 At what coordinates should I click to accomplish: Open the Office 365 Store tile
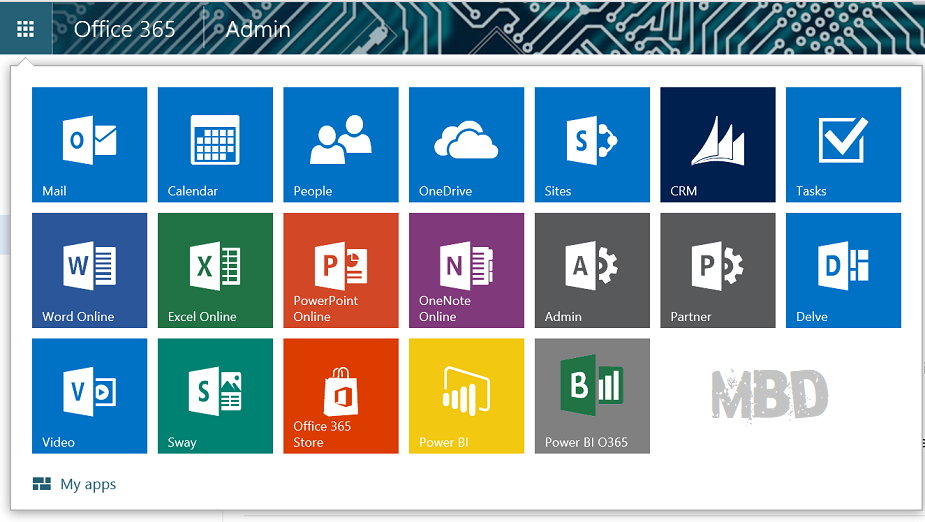[341, 396]
